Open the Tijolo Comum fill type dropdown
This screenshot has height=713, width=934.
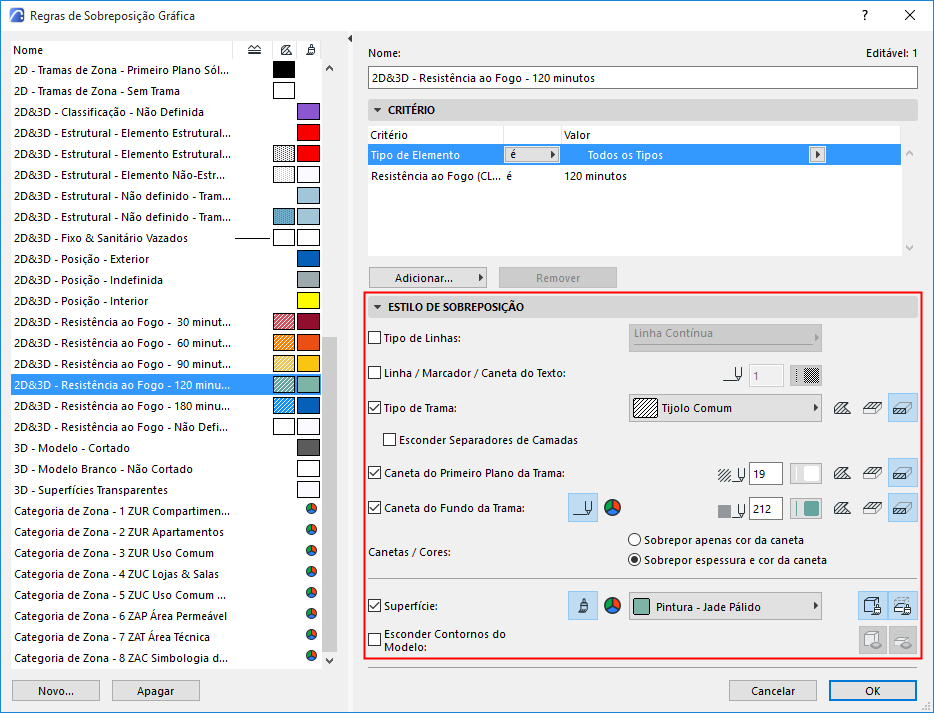pos(725,408)
